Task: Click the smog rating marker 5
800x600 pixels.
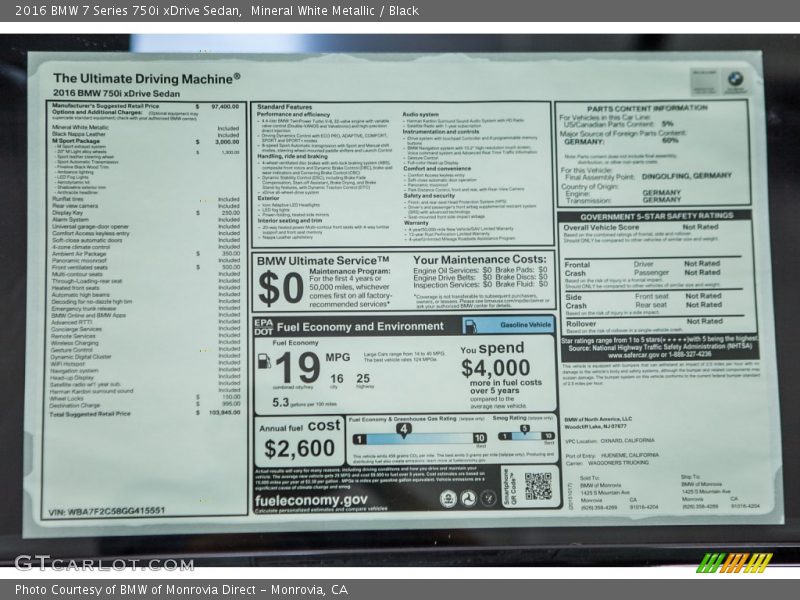Action: (x=526, y=429)
